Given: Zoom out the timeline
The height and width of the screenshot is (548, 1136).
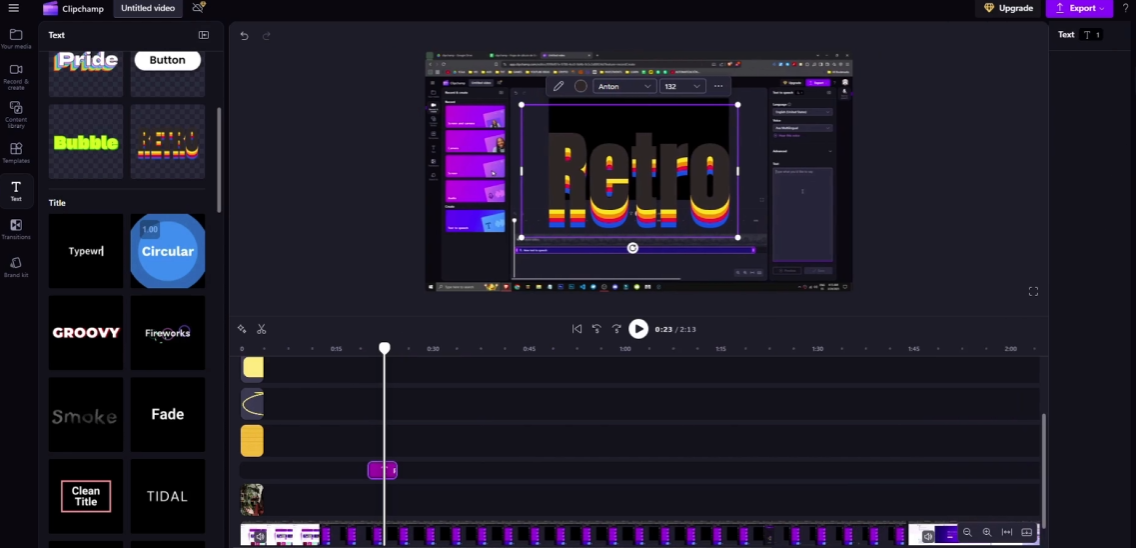Looking at the screenshot, I should click(x=967, y=532).
